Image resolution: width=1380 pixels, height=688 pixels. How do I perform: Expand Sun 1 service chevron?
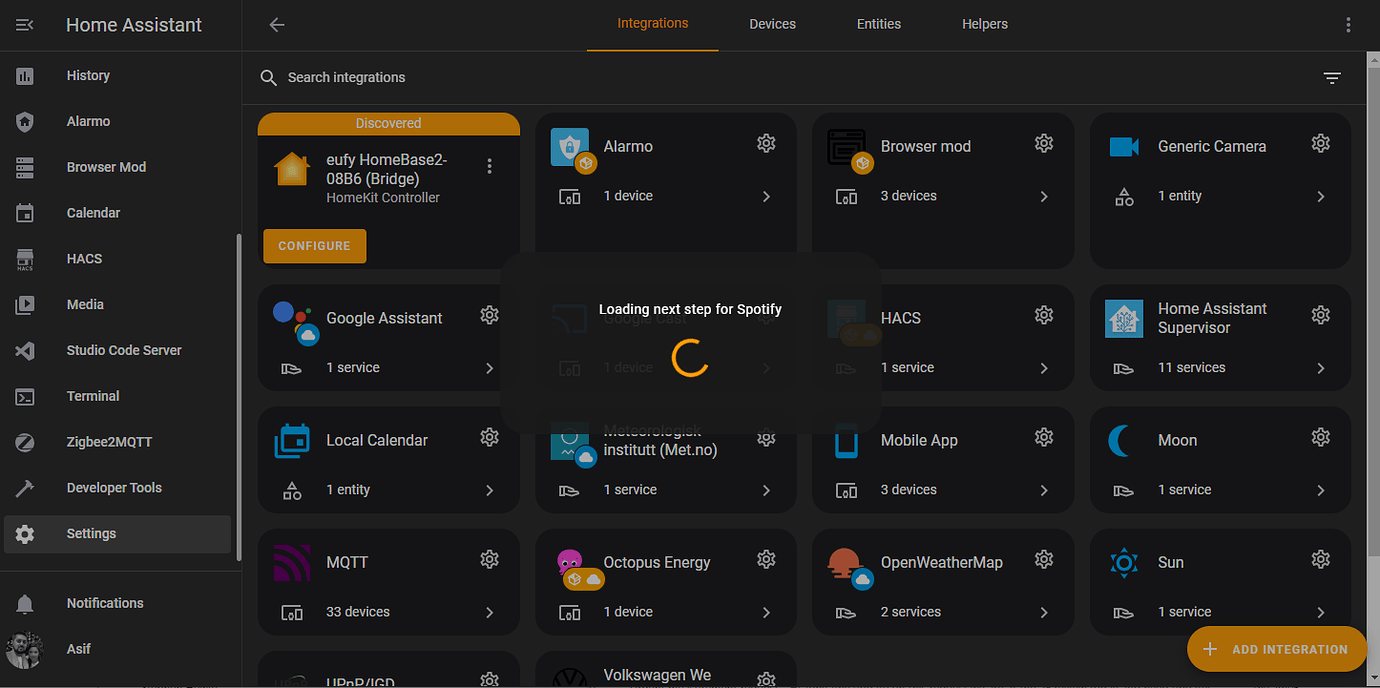coord(1321,612)
